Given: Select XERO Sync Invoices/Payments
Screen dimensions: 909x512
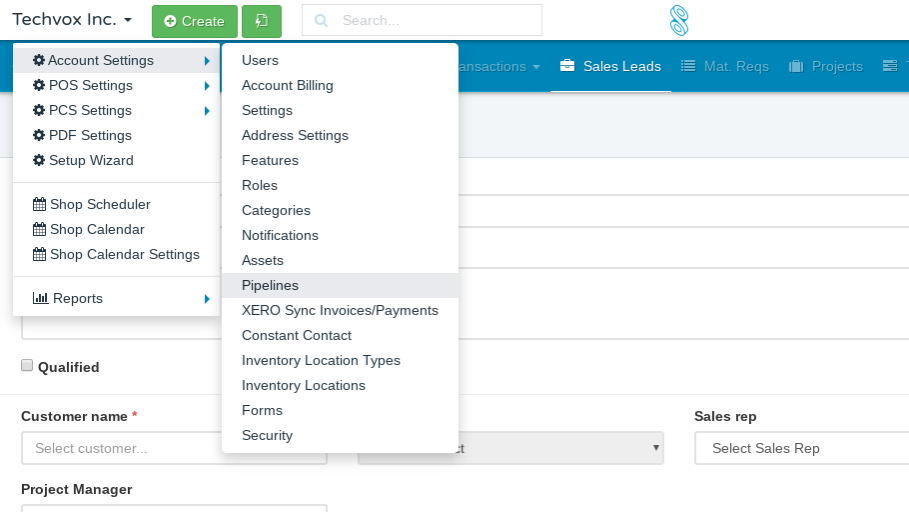Looking at the screenshot, I should [340, 310].
